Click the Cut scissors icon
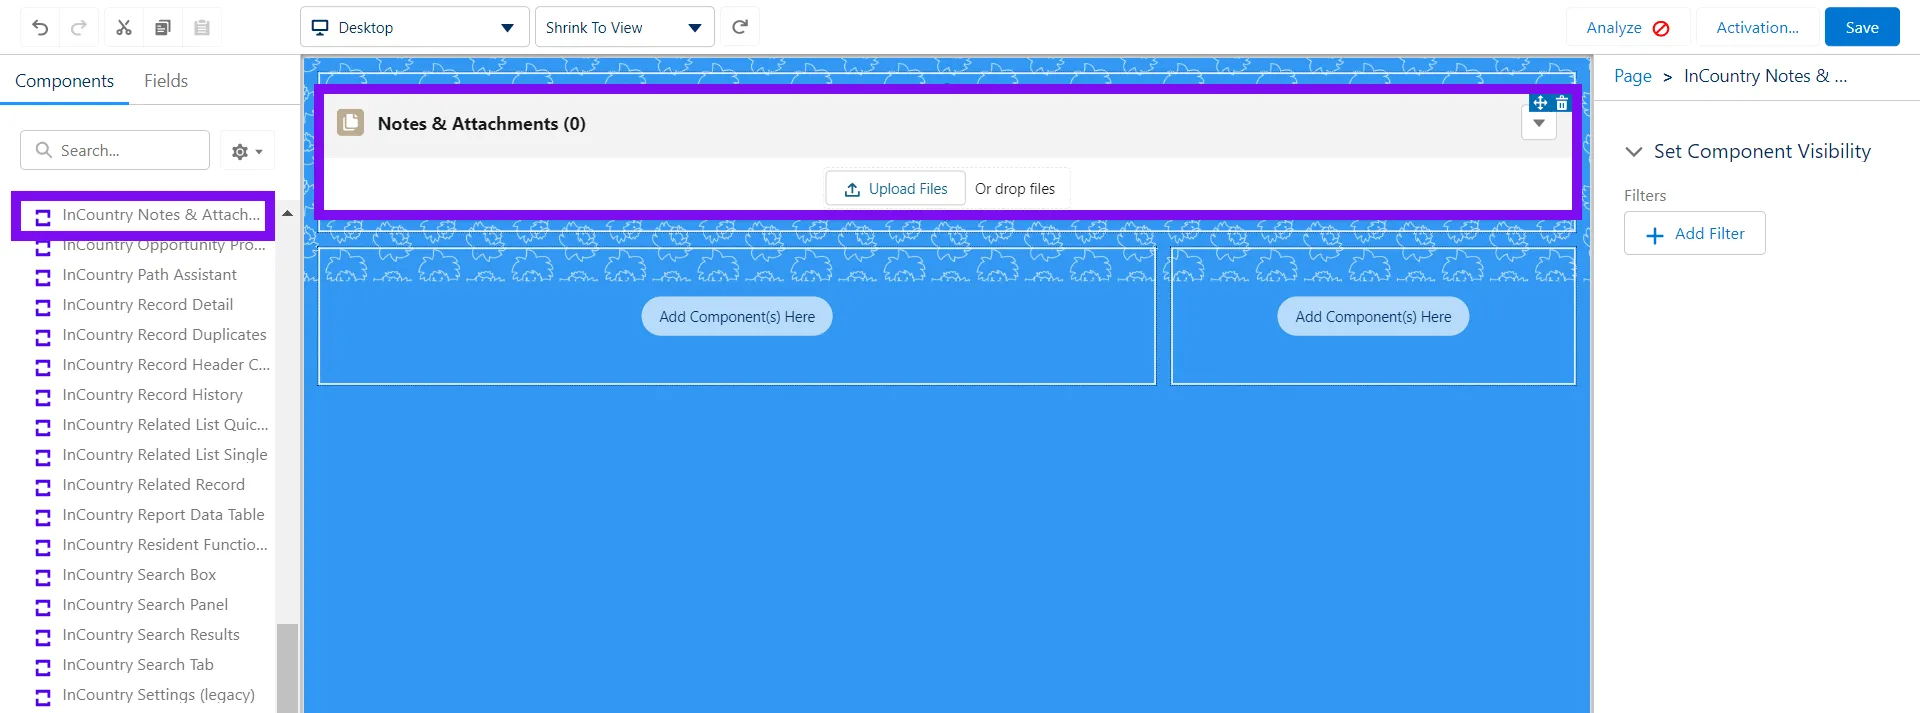Screen dimensions: 1920x713 [124, 28]
